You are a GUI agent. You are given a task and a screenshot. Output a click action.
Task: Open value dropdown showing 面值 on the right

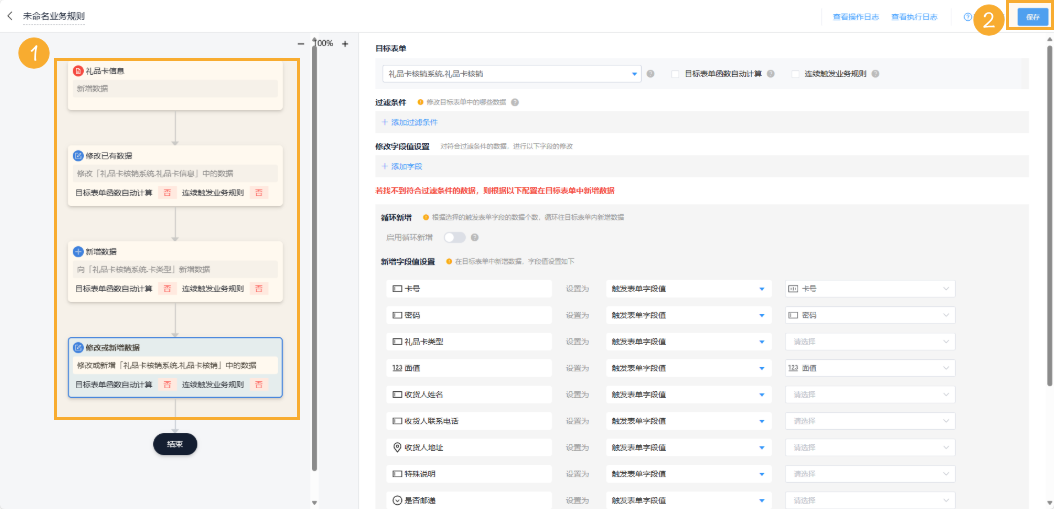870,368
